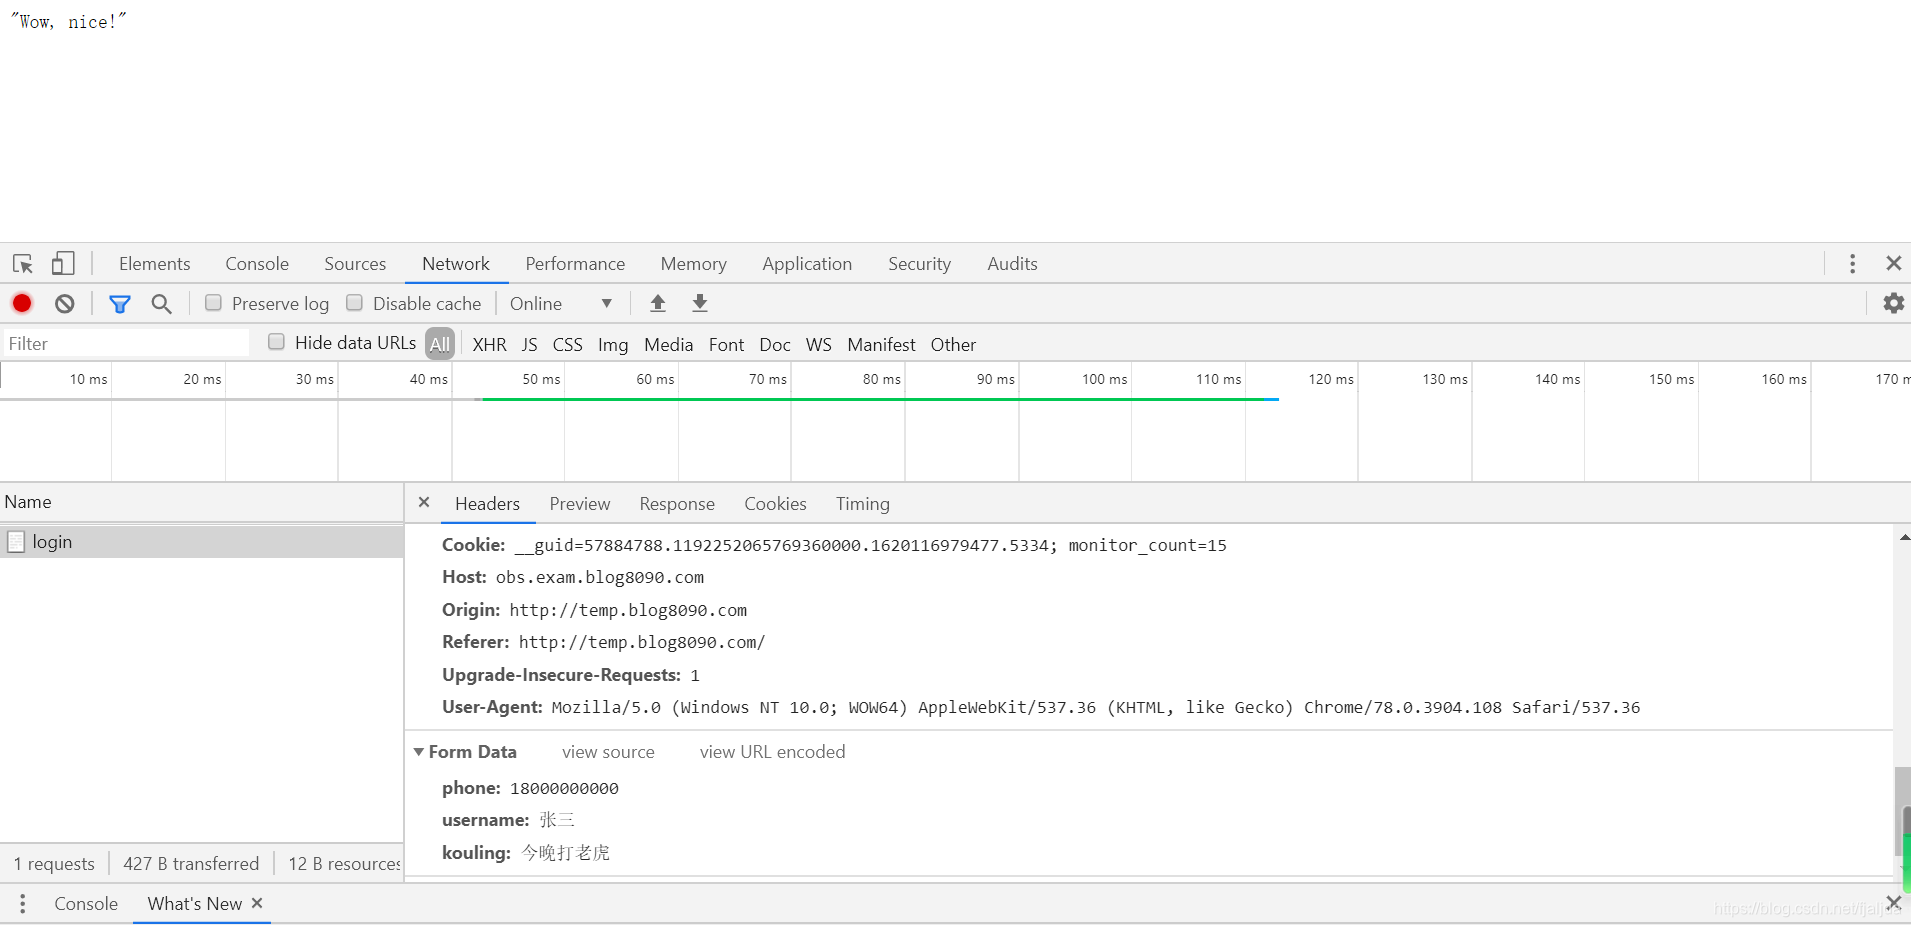Viewport: 1911px width, 927px height.
Task: Toggle the network filter funnel icon
Action: click(x=120, y=304)
